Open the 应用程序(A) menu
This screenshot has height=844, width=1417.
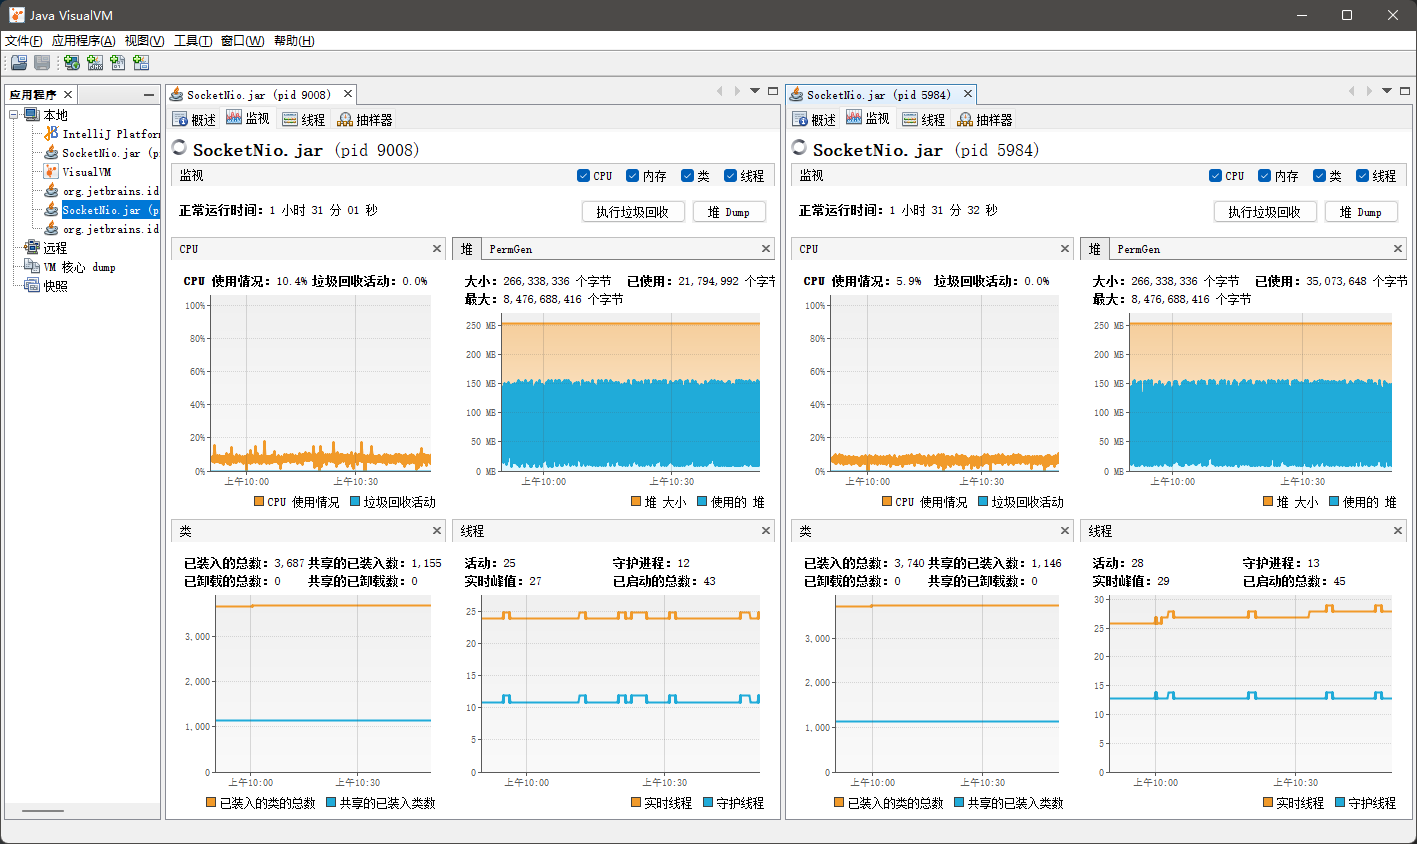click(x=83, y=41)
